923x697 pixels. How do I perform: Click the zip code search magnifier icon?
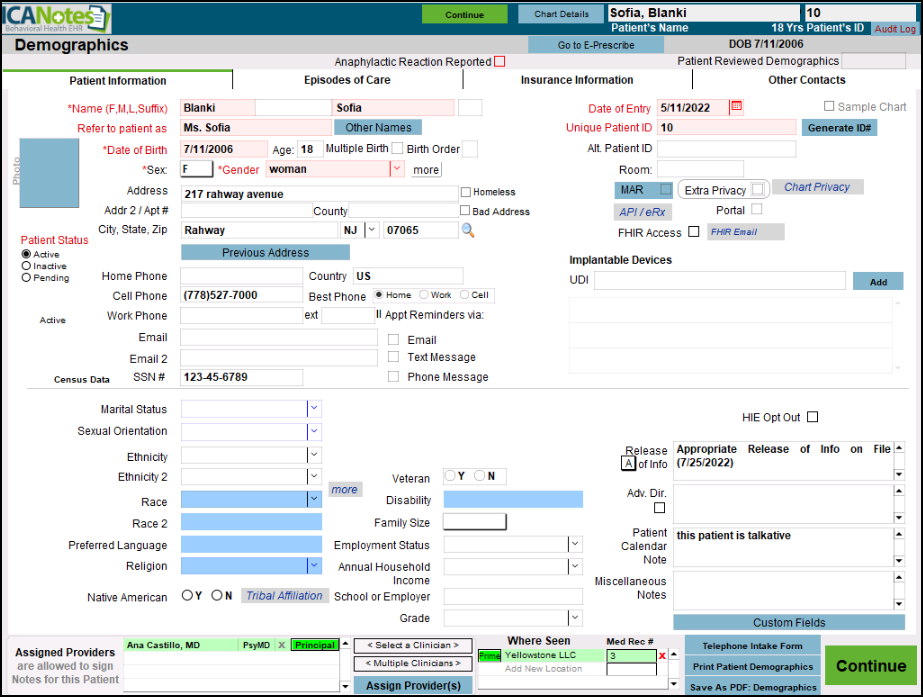467,230
